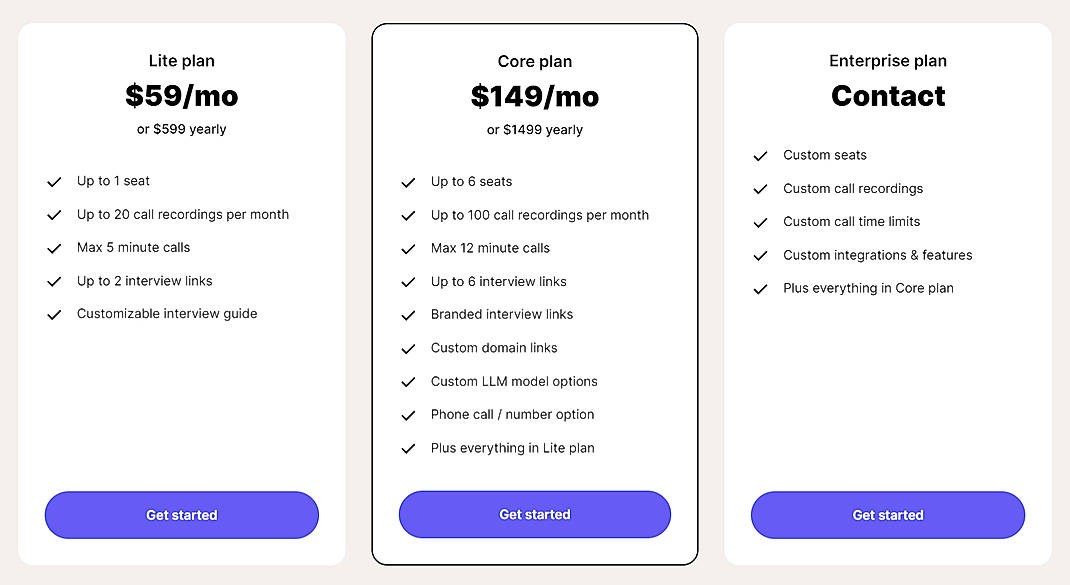
Task: Click Get started under the Core plan
Action: pyautogui.click(x=534, y=514)
